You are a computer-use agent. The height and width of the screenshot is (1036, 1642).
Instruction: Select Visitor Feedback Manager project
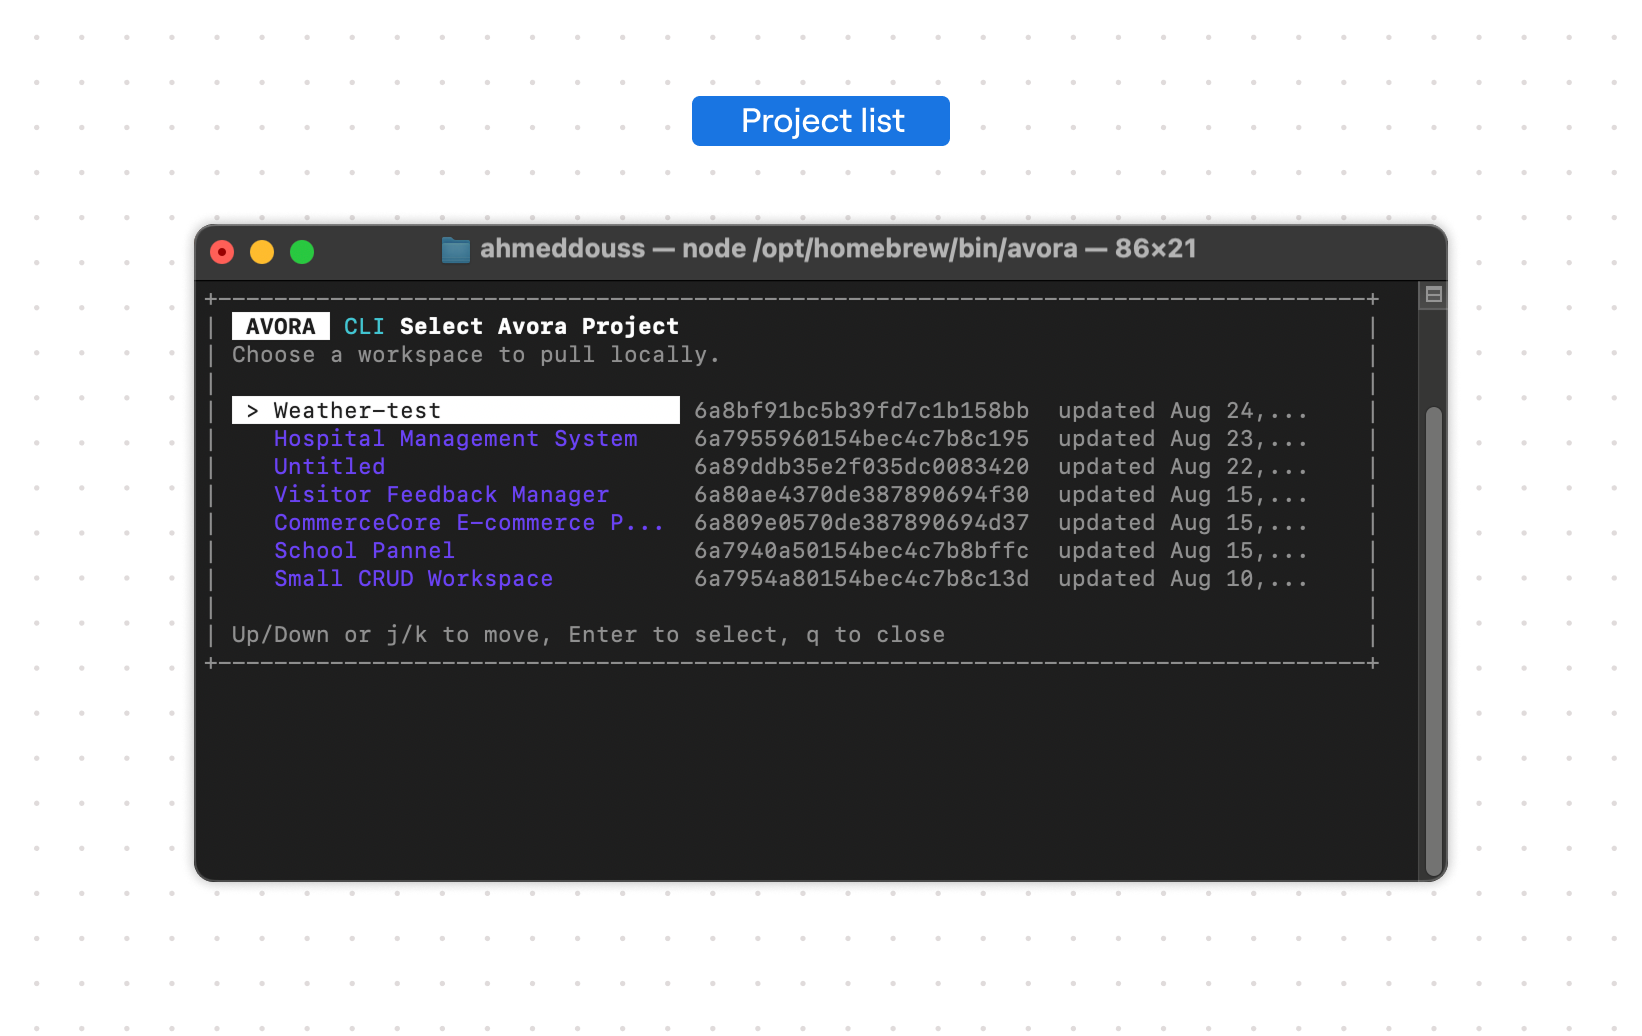tap(442, 495)
